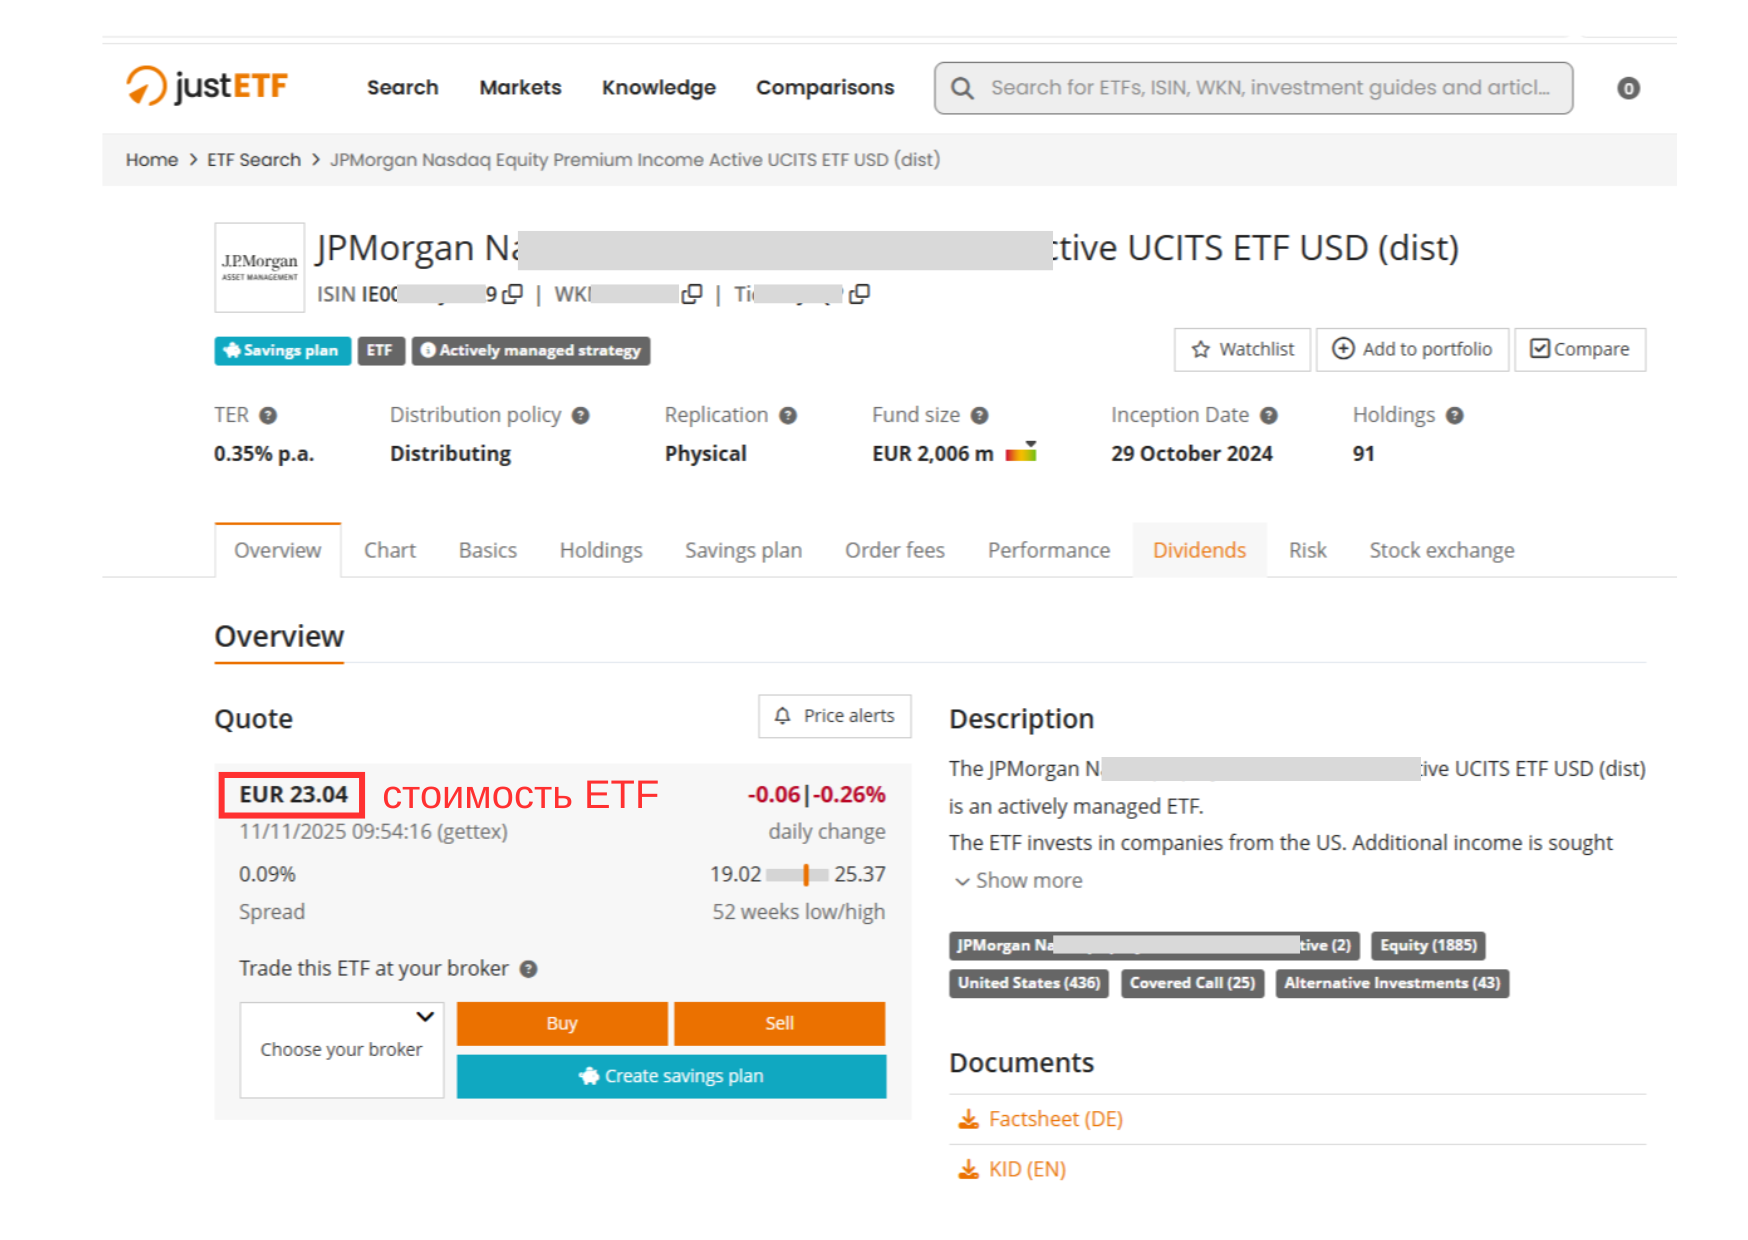Open the Knowledge menu
1748x1240 pixels.
tap(659, 87)
